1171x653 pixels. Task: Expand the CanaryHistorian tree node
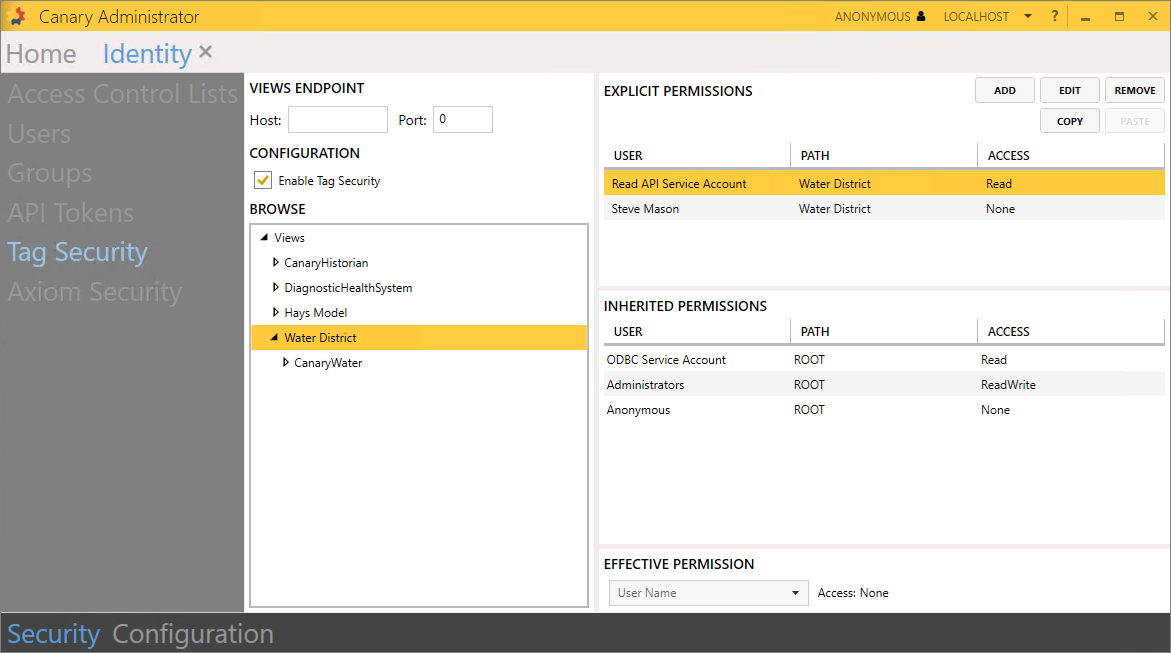[276, 263]
